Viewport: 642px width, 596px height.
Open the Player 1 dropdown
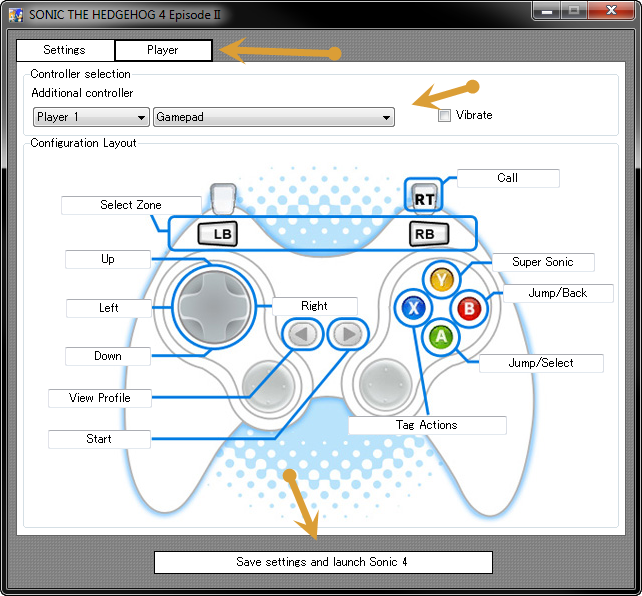91,117
